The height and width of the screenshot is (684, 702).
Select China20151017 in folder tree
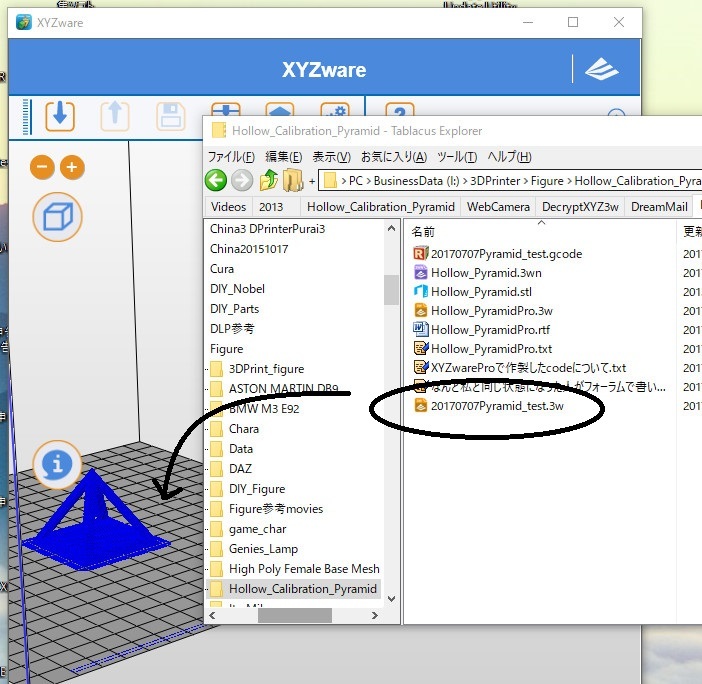249,249
